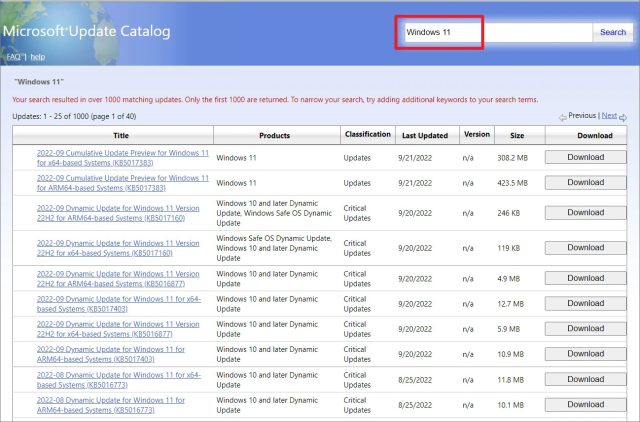This screenshot has width=640, height=422.
Task: Focus the Windows 11 search field
Action: [x=498, y=32]
